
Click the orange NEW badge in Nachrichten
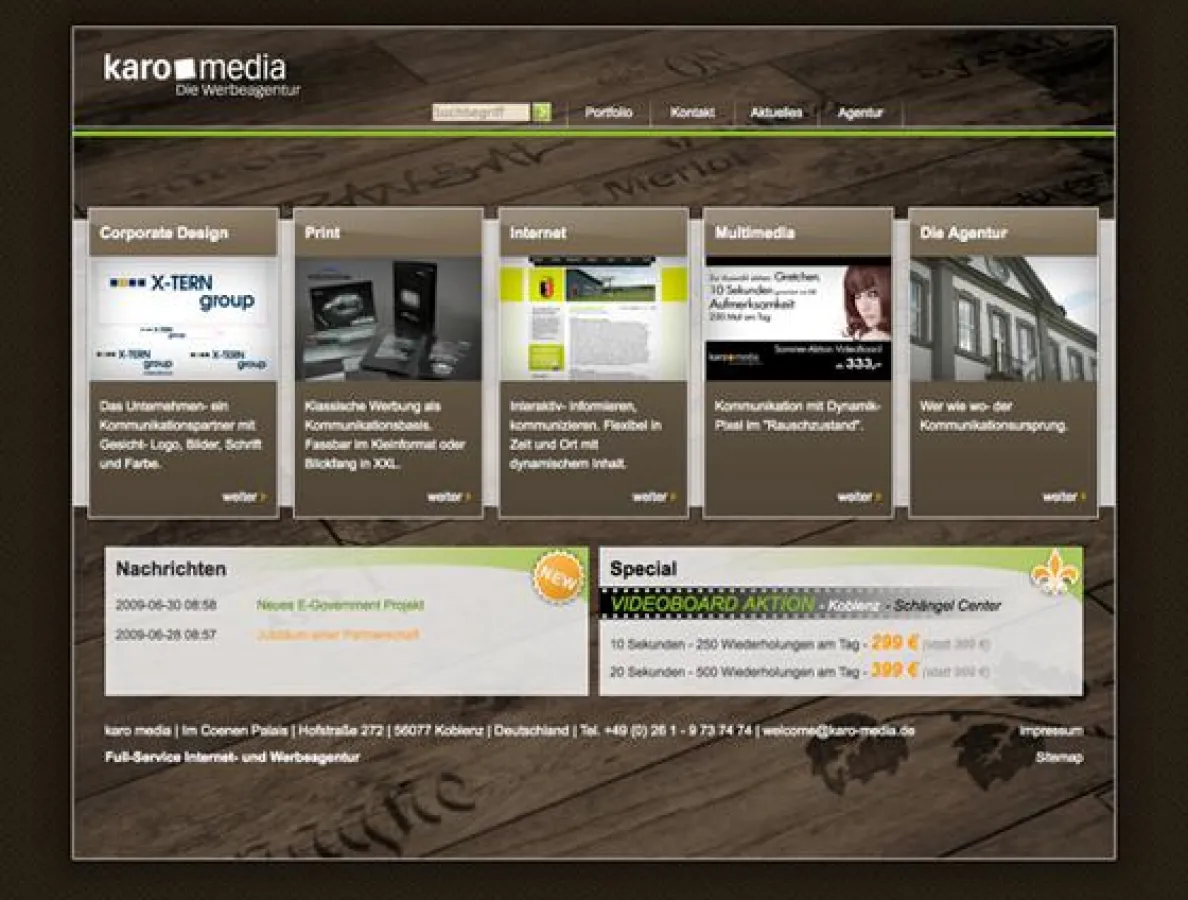tap(558, 578)
